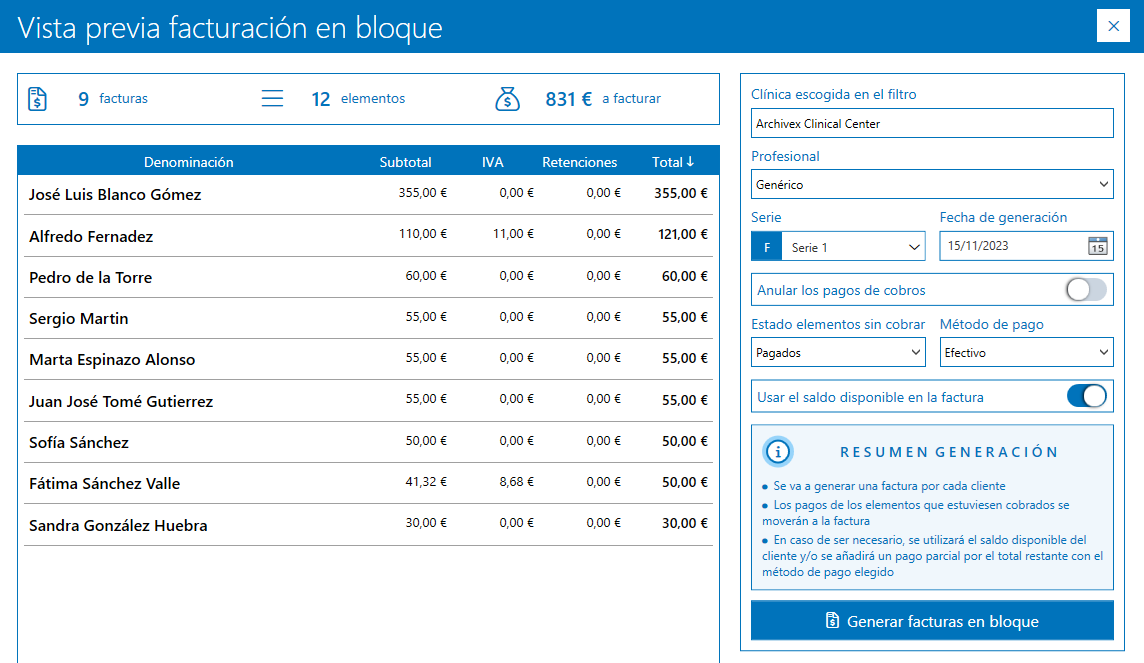Viewport: 1144px width, 663px height.
Task: Open the Profesional dropdown showing Genérico
Action: tap(932, 184)
